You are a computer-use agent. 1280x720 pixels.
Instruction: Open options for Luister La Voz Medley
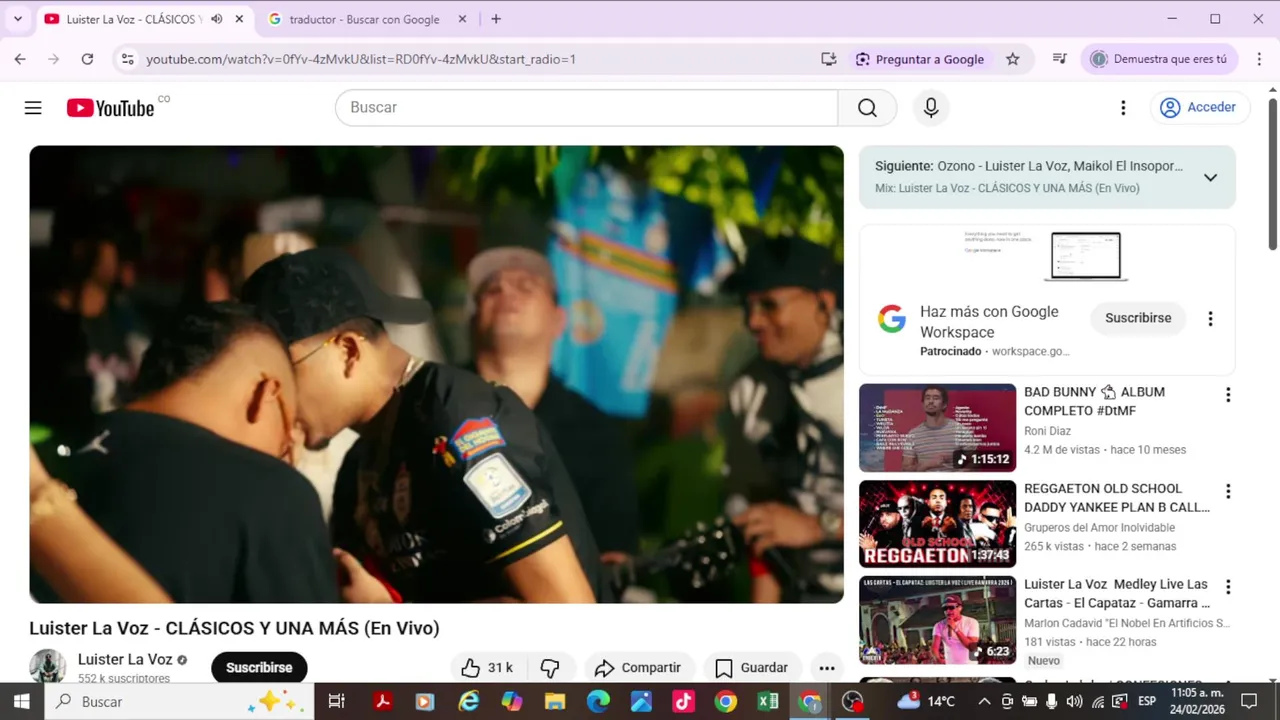click(1228, 588)
